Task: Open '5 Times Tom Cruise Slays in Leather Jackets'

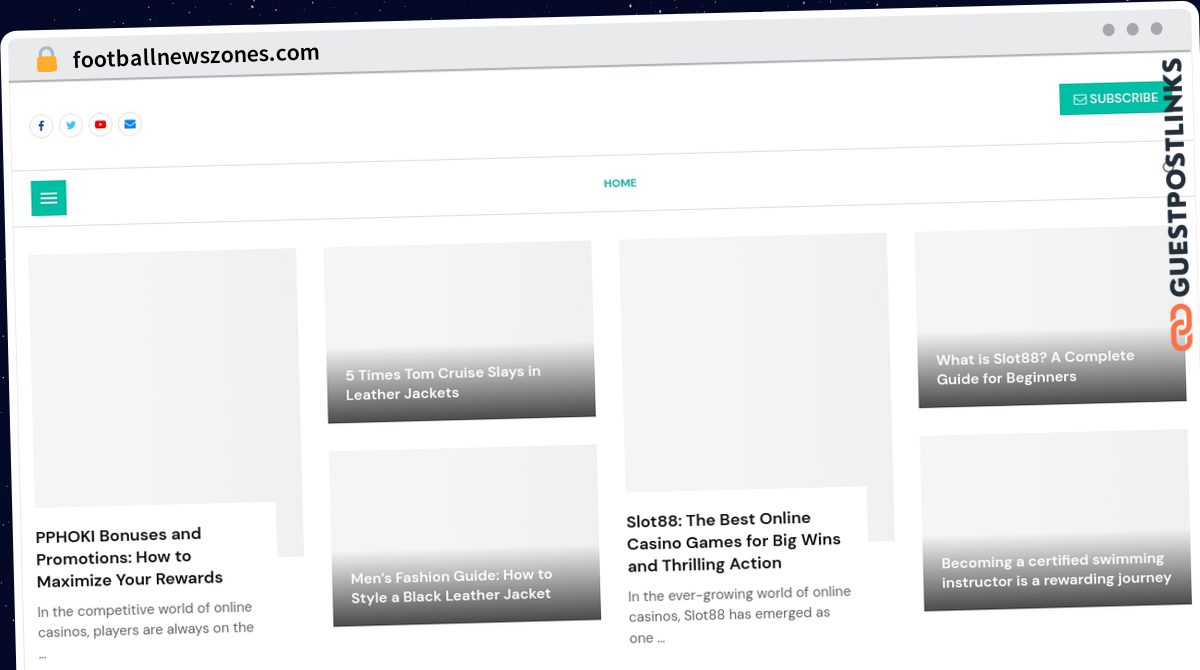Action: click(443, 383)
